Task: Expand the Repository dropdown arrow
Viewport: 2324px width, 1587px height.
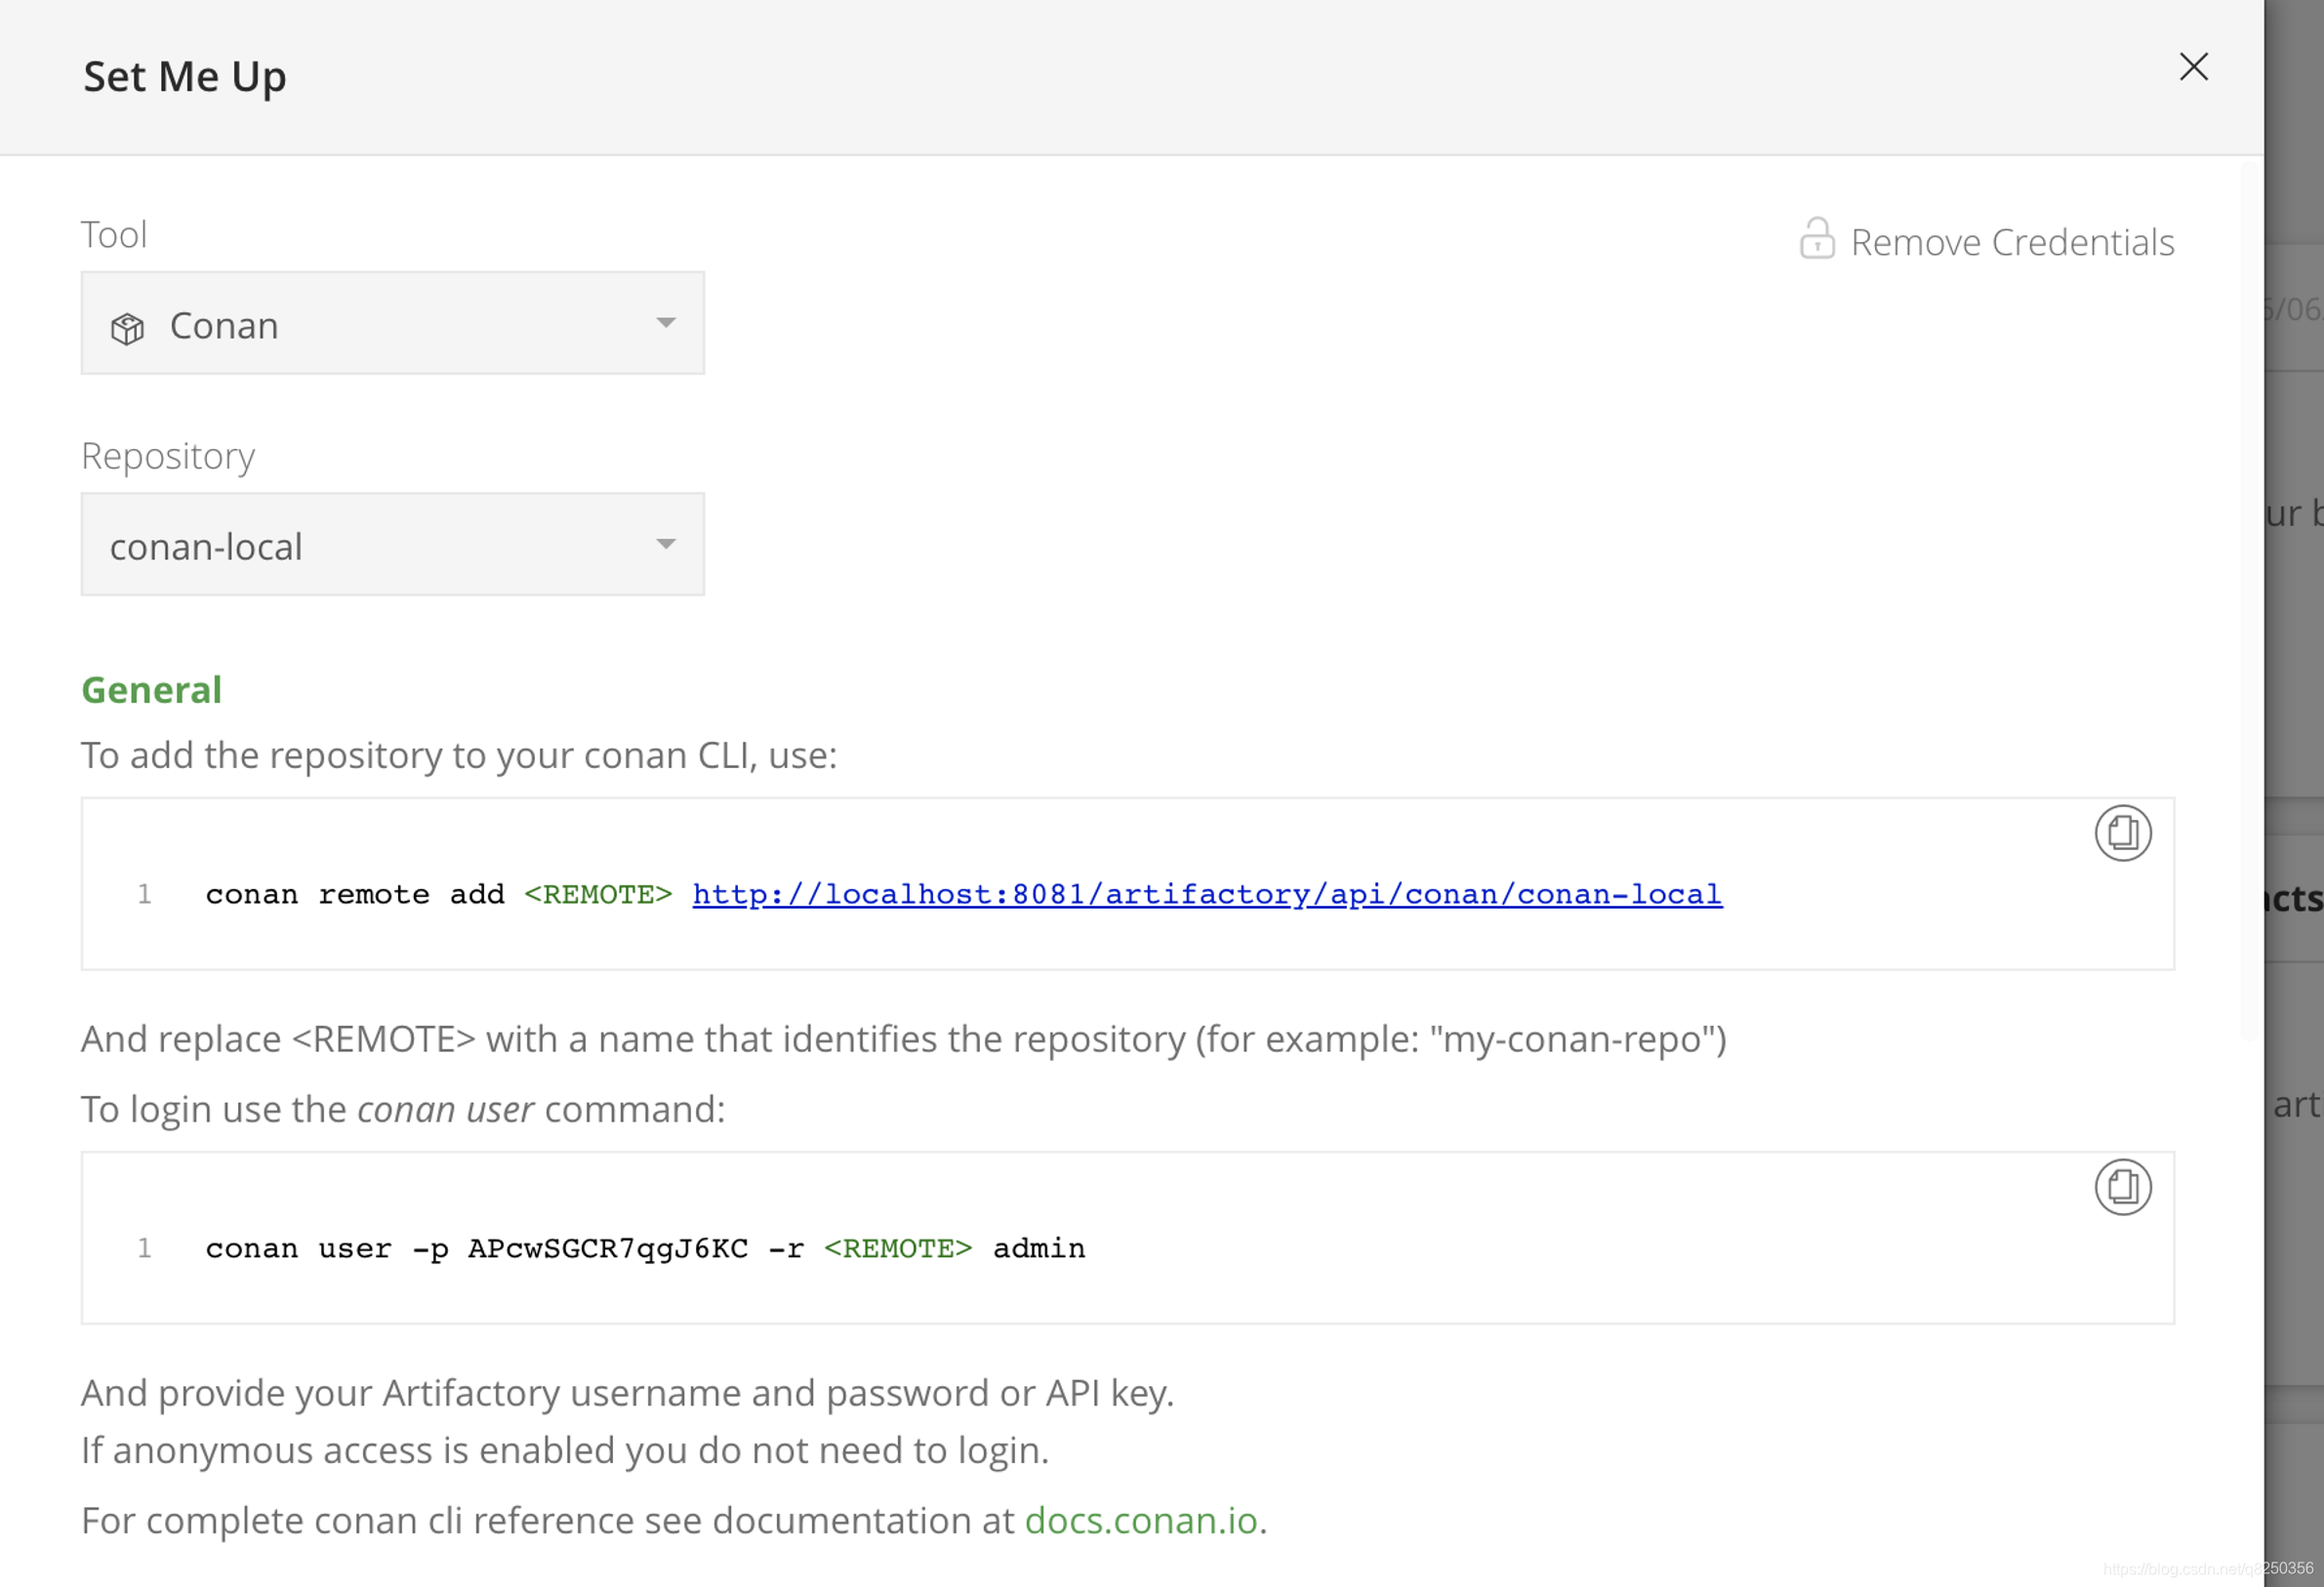Action: point(666,544)
